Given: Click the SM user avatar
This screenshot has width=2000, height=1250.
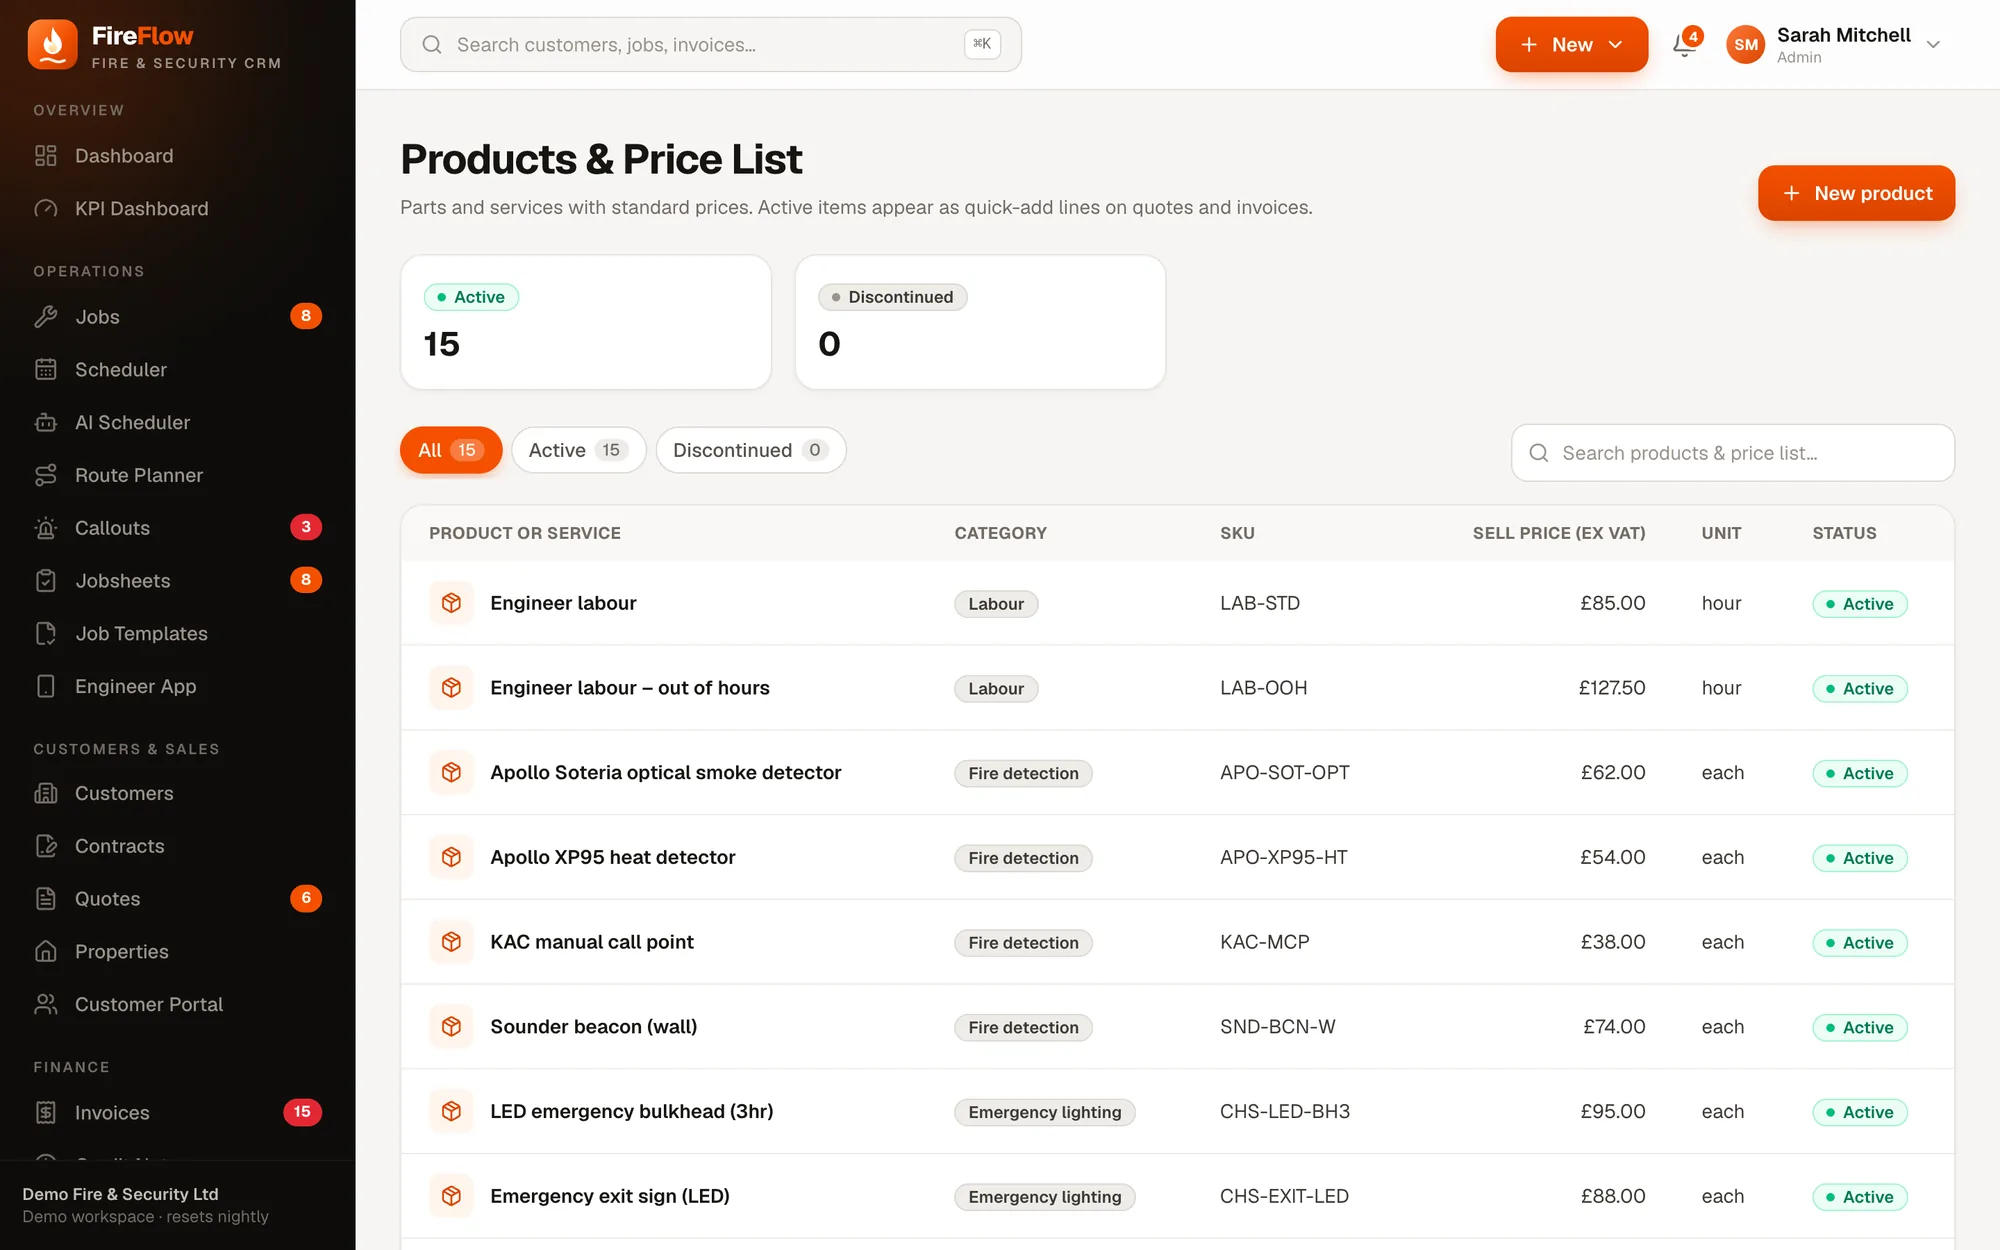Looking at the screenshot, I should [1746, 45].
